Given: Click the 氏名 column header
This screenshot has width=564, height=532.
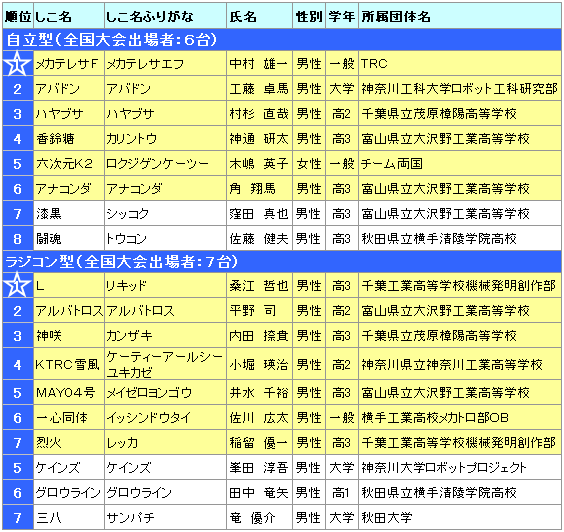Looking at the screenshot, I should pyautogui.click(x=259, y=16).
